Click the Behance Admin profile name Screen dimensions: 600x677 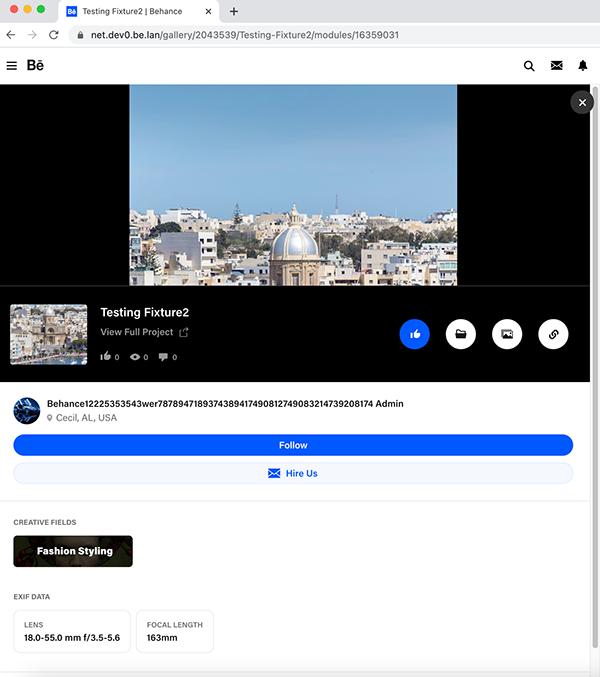225,404
